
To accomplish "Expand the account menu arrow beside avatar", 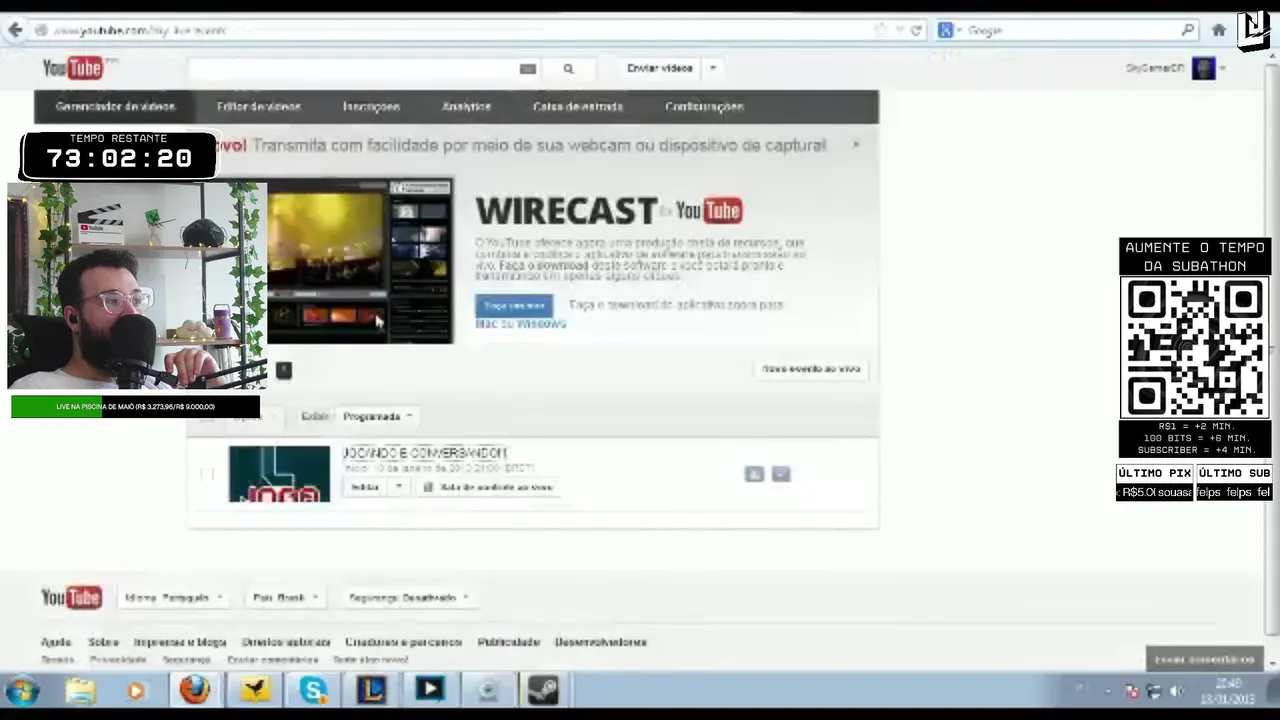I will [x=1222, y=69].
